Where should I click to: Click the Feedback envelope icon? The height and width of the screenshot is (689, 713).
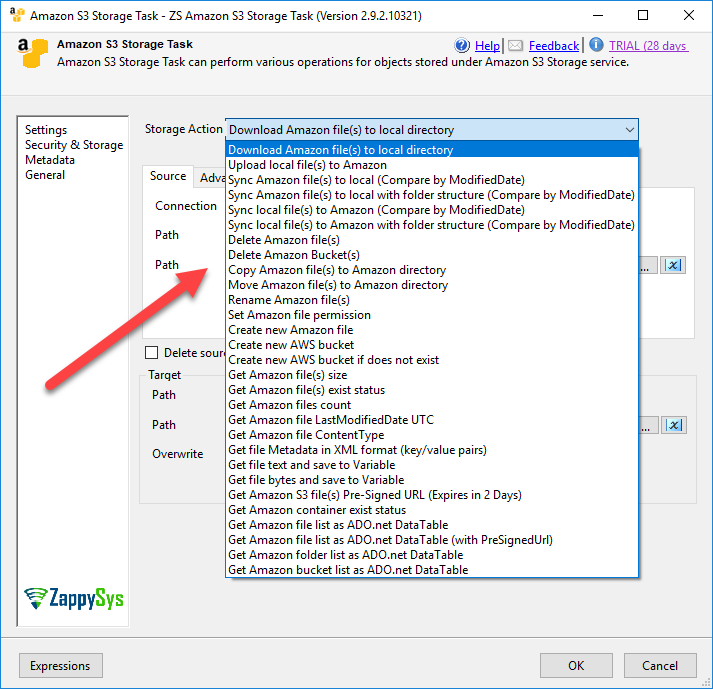(515, 45)
